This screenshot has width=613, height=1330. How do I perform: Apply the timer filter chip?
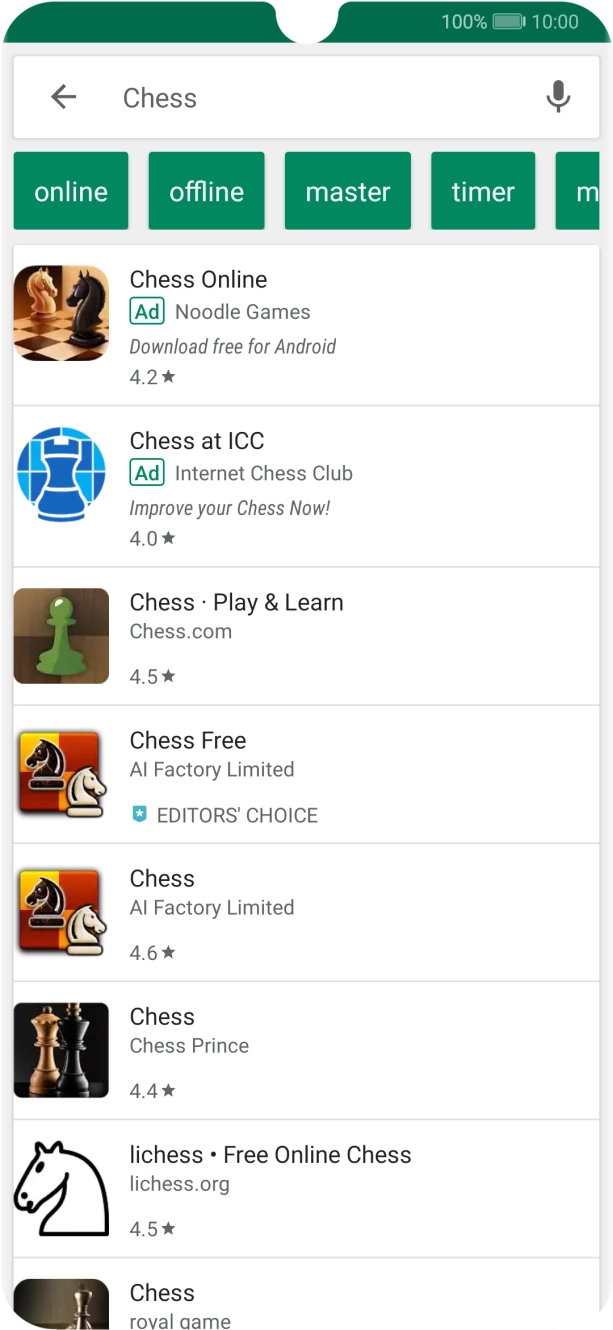pos(483,190)
